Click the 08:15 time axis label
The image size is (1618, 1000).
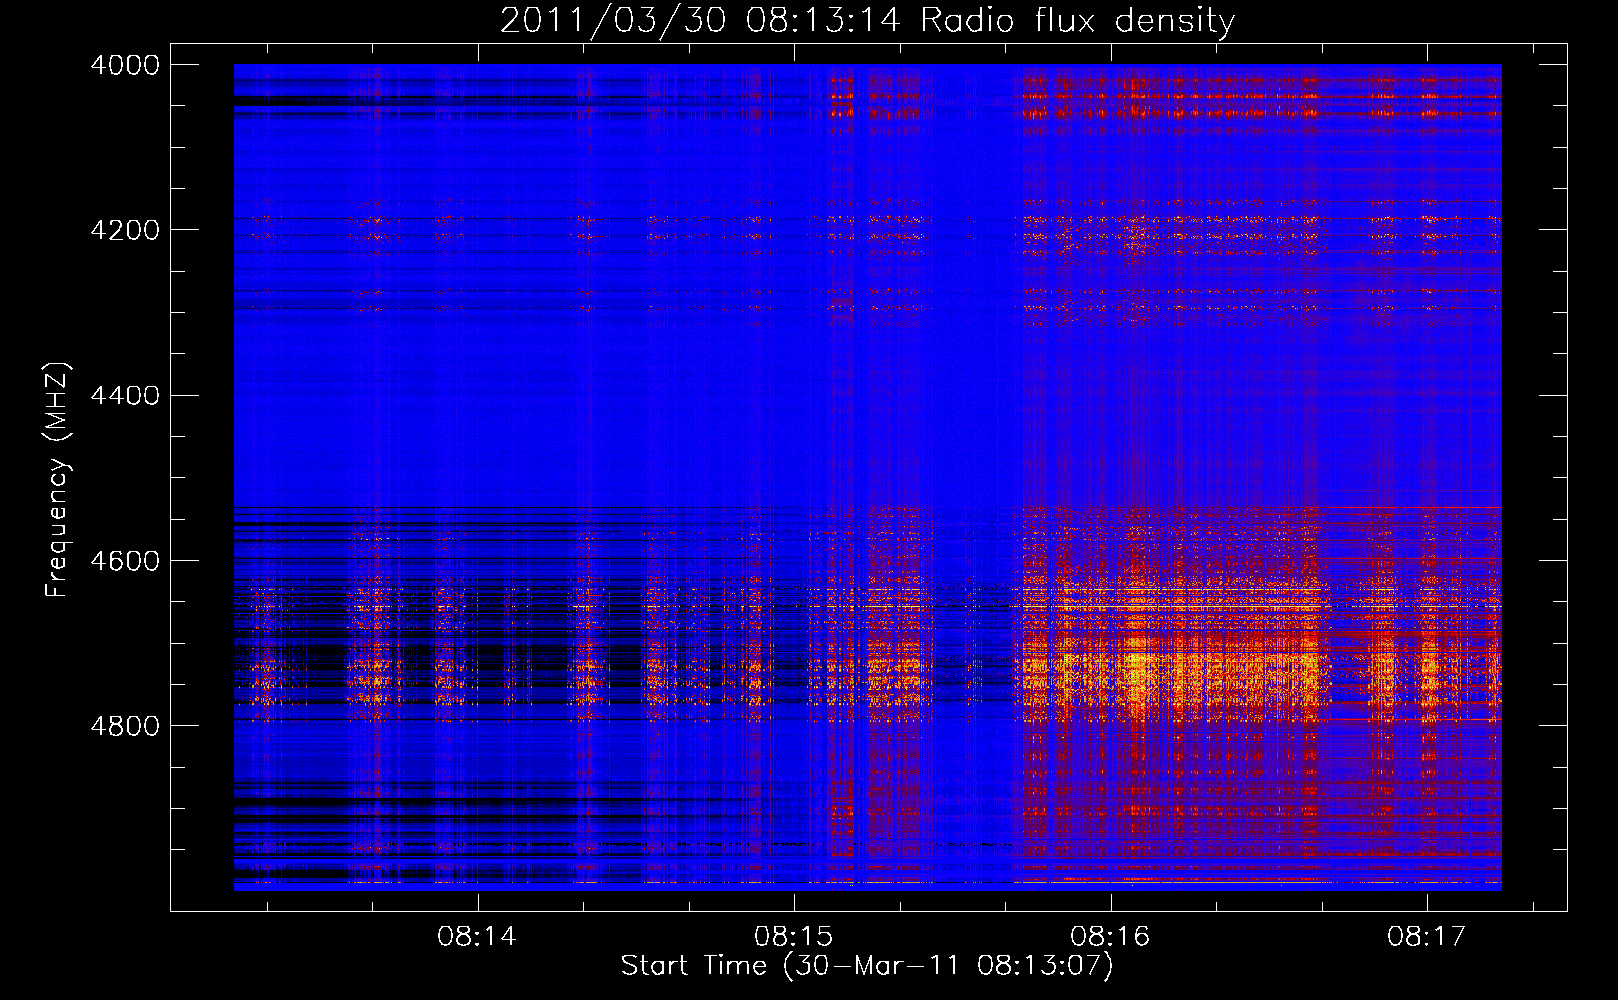(x=794, y=937)
